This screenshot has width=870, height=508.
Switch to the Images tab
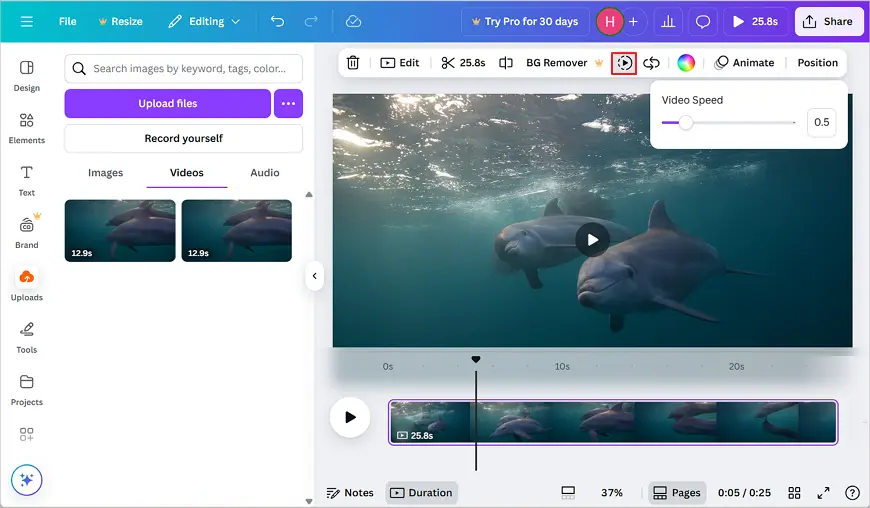(105, 172)
